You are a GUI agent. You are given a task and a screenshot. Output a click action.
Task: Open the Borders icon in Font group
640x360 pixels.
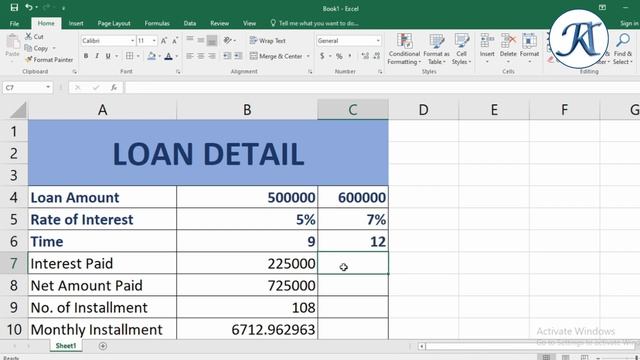pyautogui.click(x=129, y=56)
